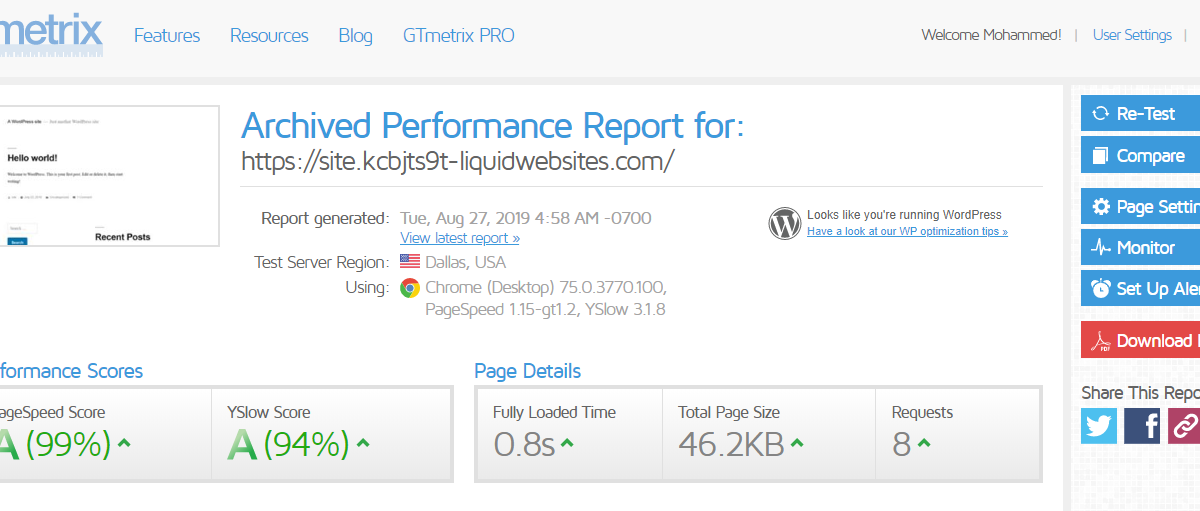Open the Features menu item
The image size is (1200, 511).
point(167,35)
